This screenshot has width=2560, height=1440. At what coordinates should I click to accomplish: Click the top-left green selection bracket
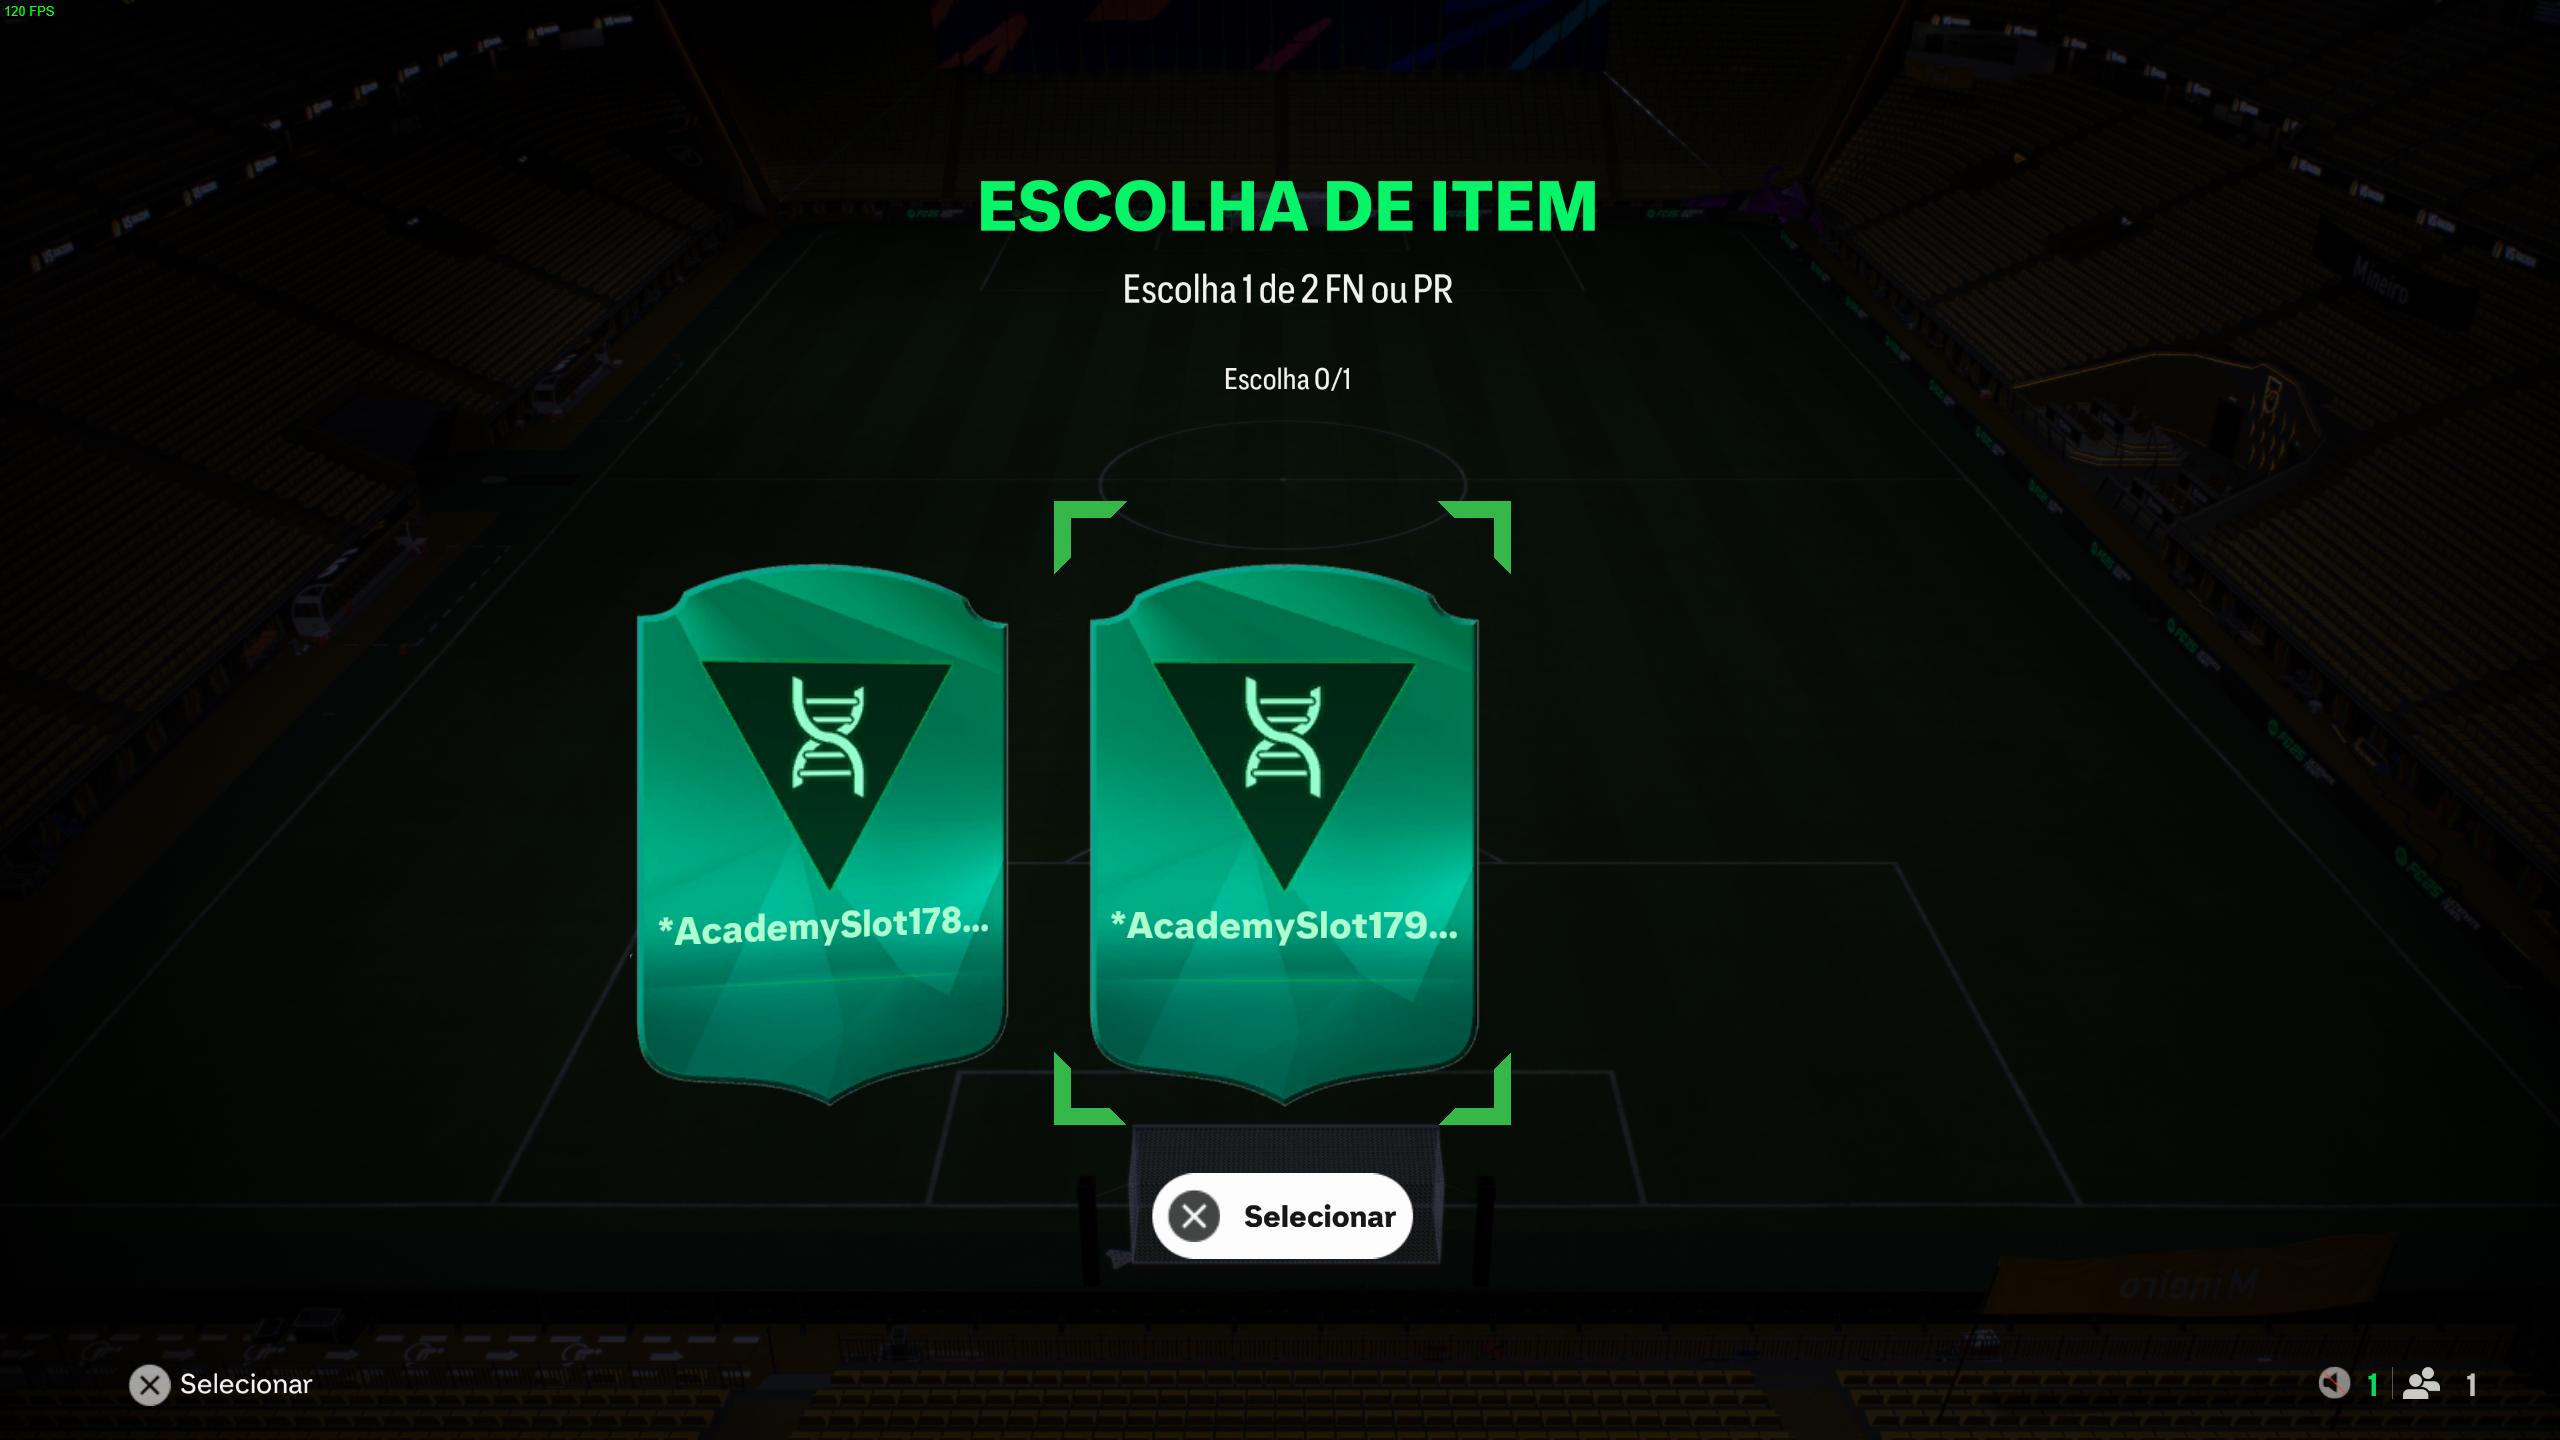pyautogui.click(x=1089, y=536)
